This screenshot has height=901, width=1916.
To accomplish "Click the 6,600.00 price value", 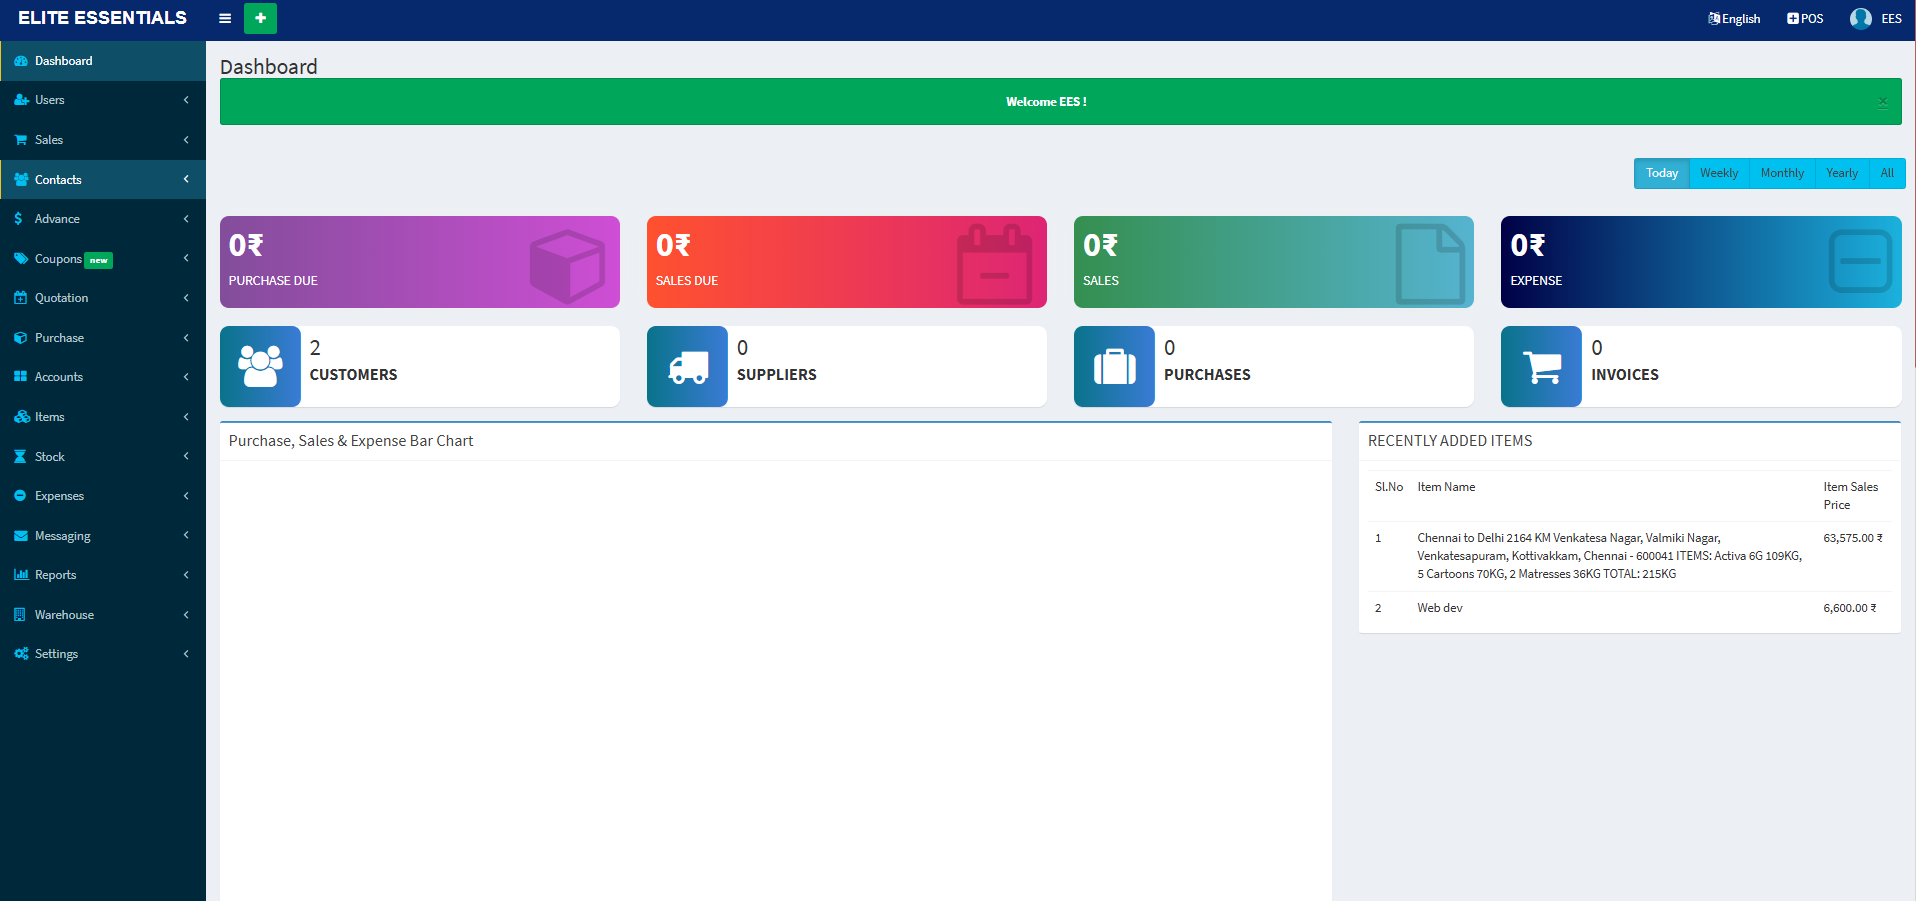I will [x=1850, y=608].
